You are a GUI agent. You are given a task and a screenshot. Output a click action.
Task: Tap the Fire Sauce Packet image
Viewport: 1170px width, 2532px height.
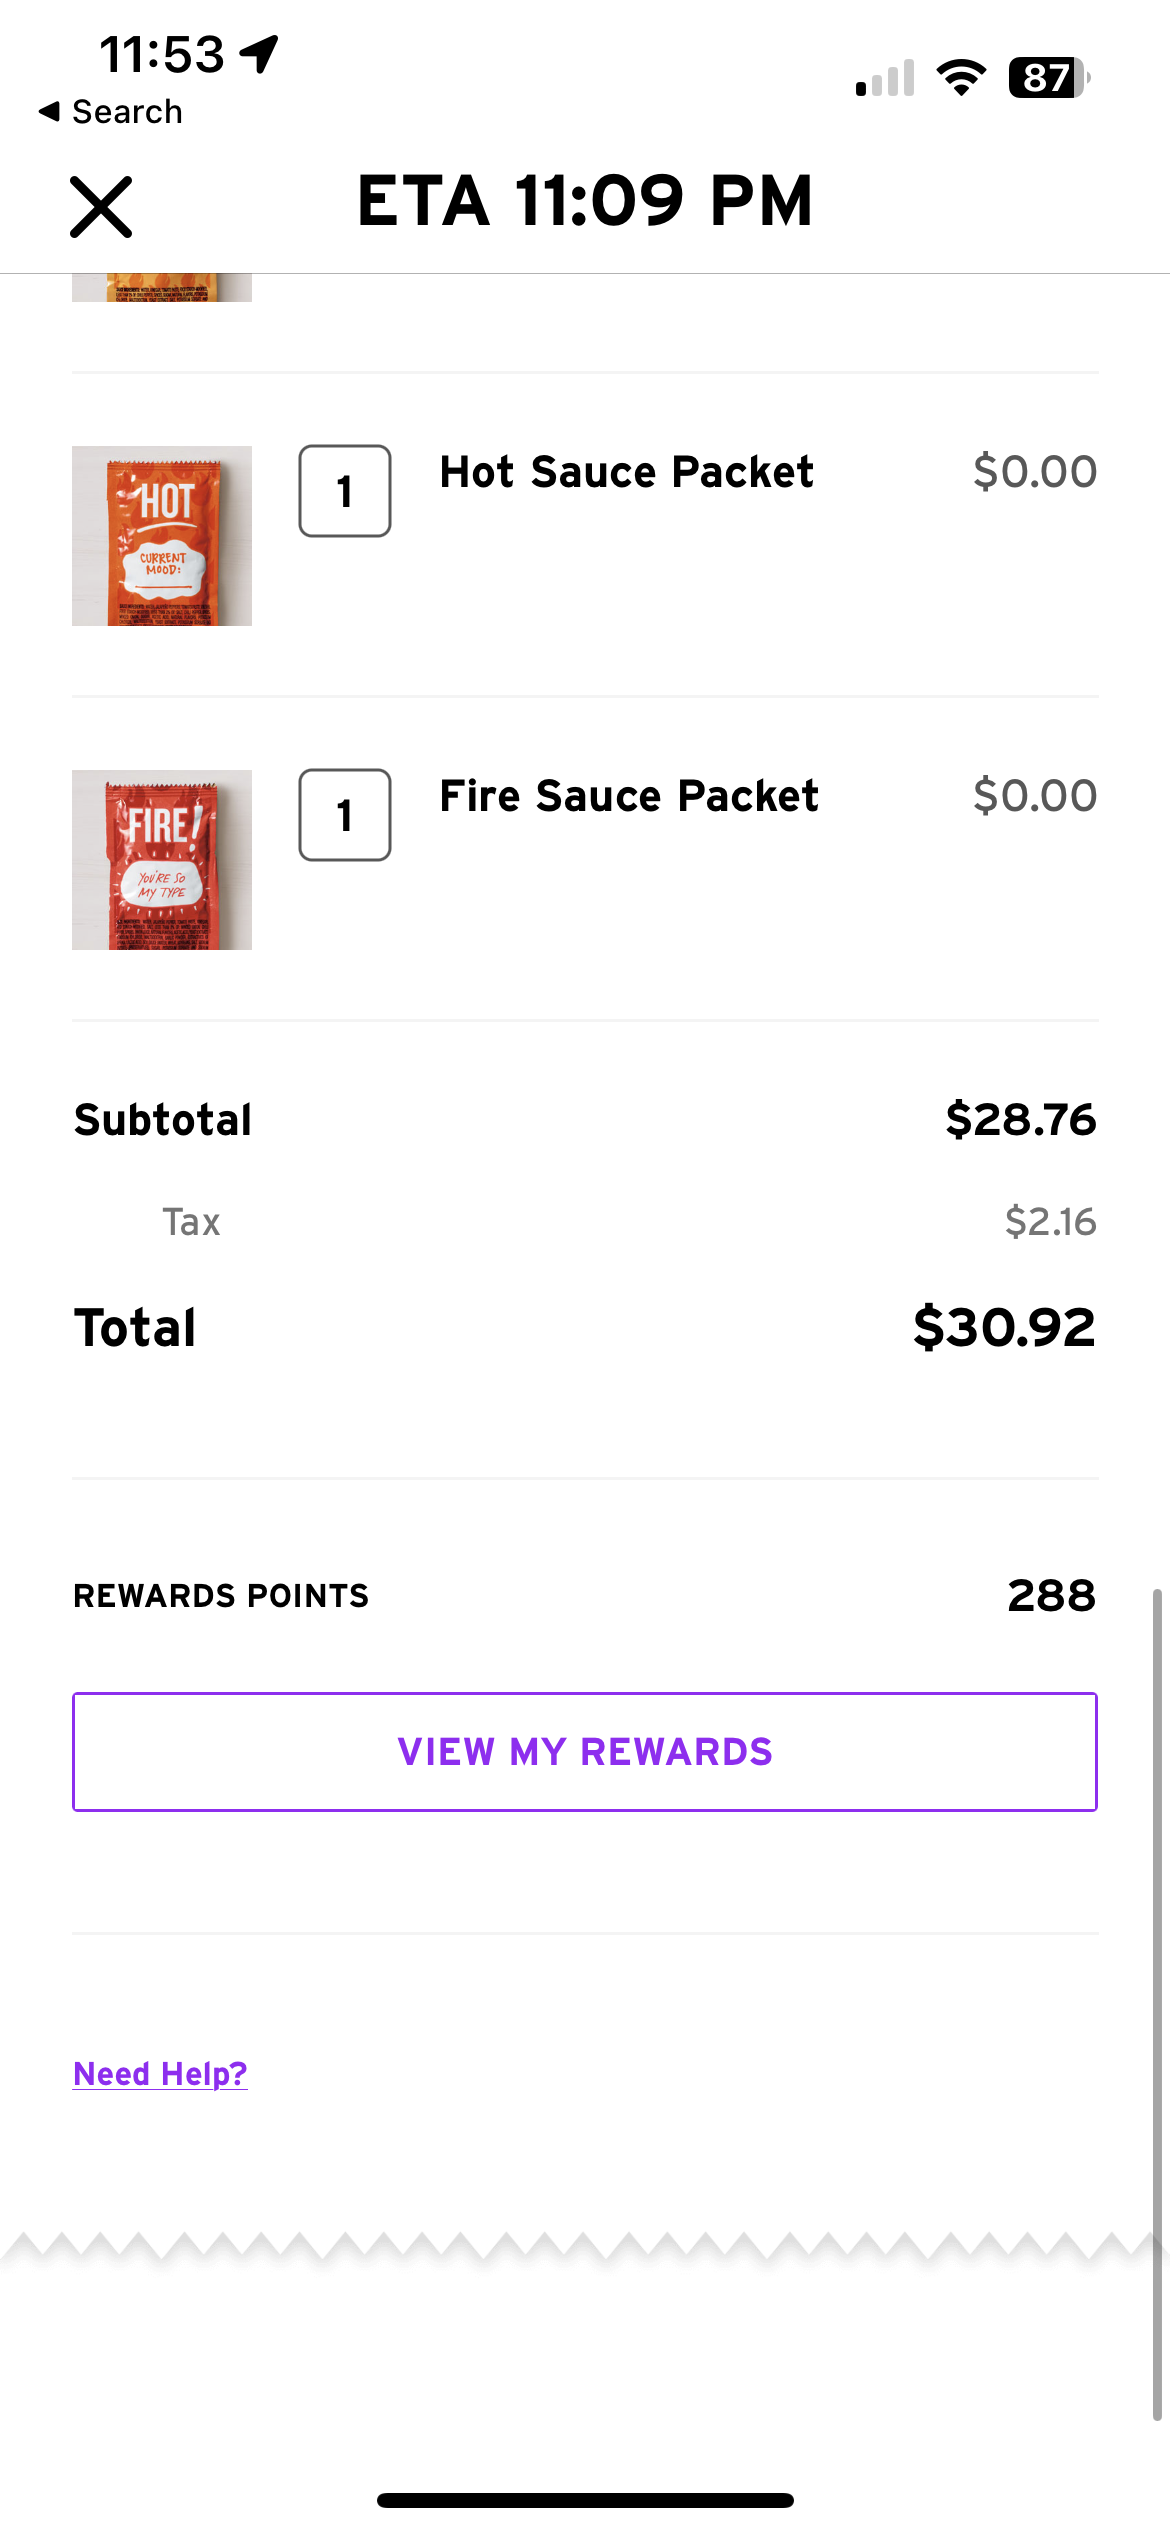click(x=162, y=860)
